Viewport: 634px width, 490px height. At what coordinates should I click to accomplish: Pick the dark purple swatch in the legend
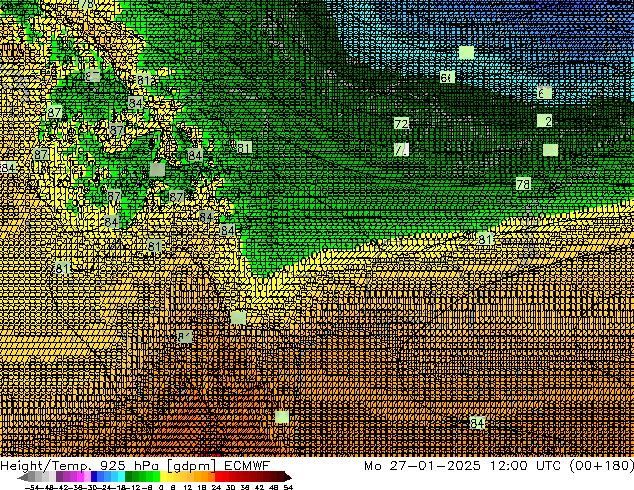tap(59, 476)
